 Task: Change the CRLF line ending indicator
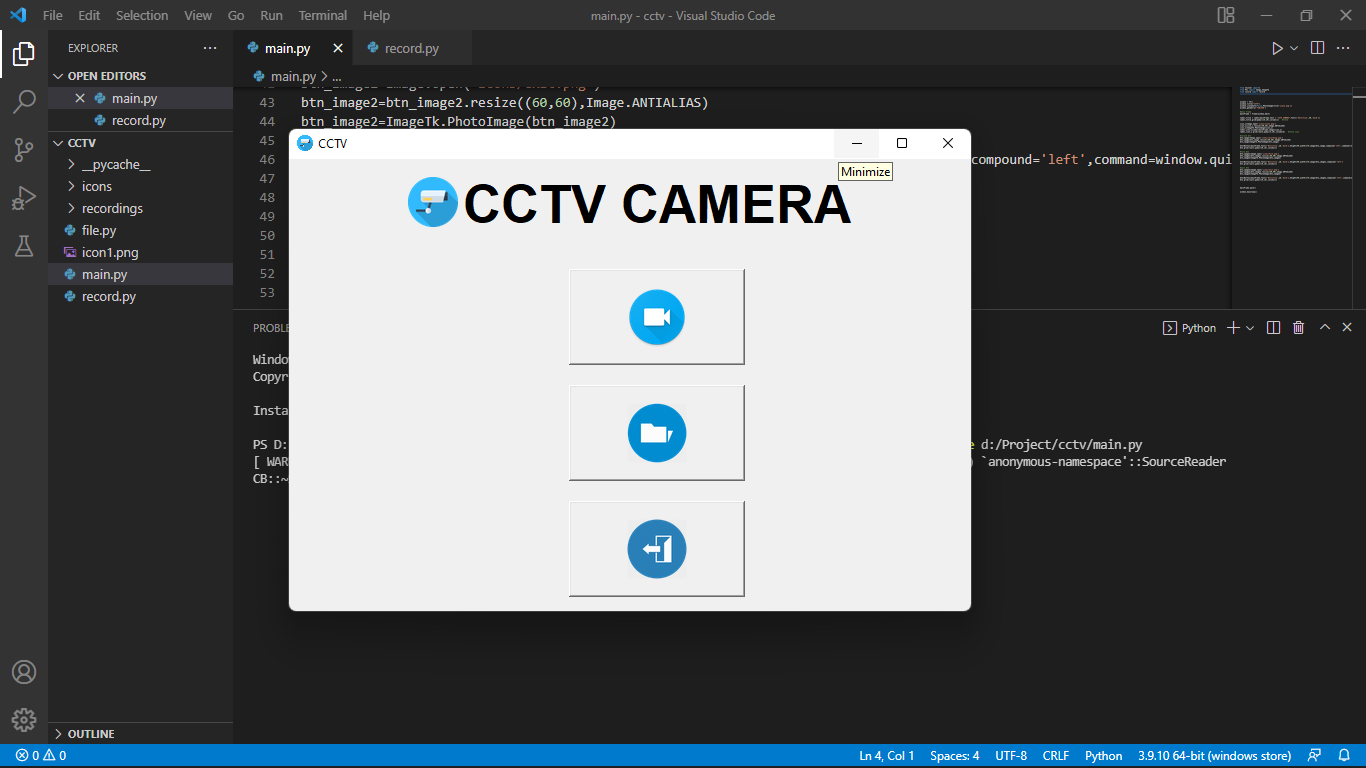[x=1055, y=755]
